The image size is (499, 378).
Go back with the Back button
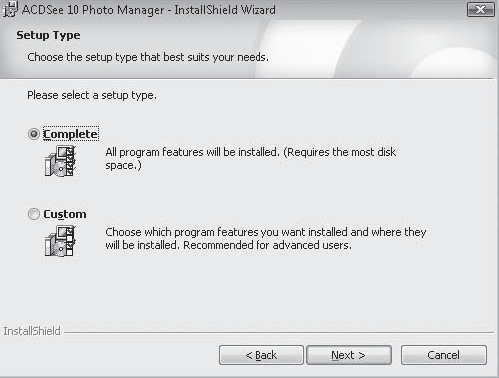(x=261, y=355)
